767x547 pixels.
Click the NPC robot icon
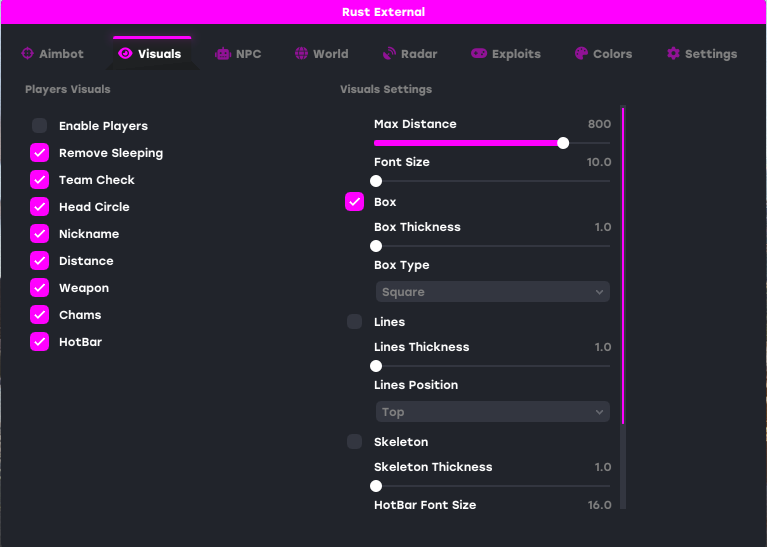tap(223, 54)
